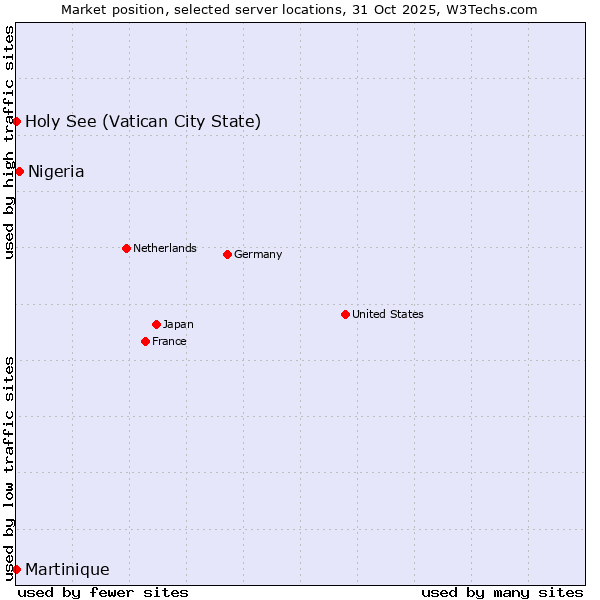
Task: Click the red Nigeria data point marker
Action: click(19, 171)
